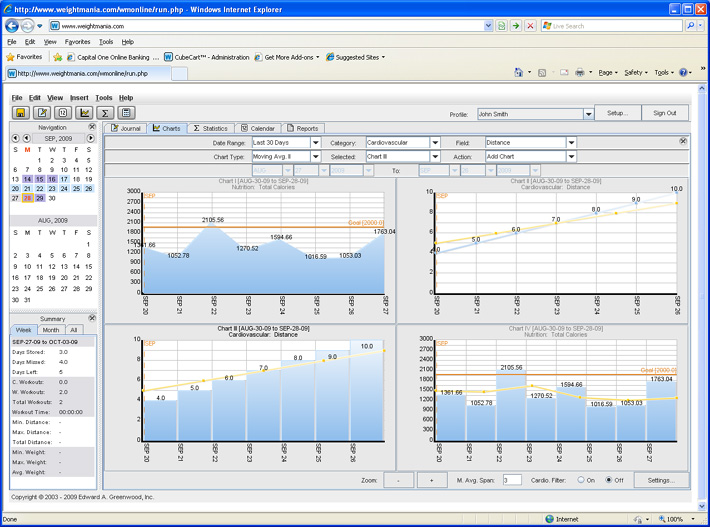Open the Profile dropdown for John Smith

(588, 114)
